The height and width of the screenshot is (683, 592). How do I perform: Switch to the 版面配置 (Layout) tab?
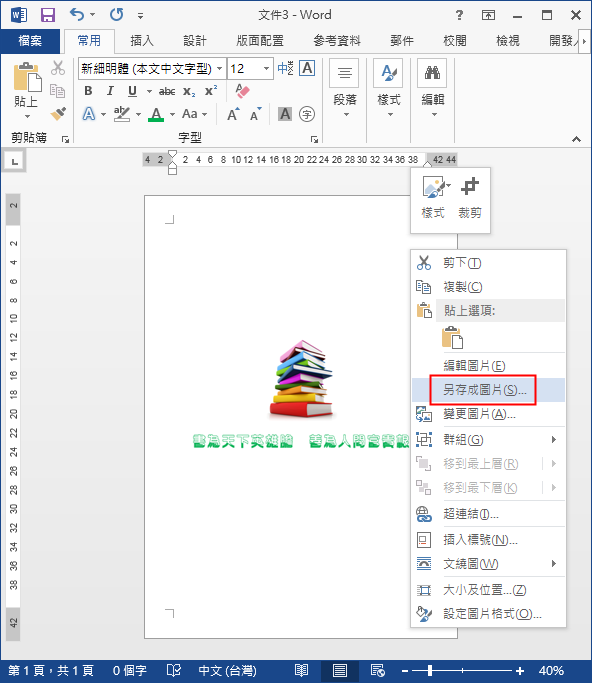pos(260,41)
